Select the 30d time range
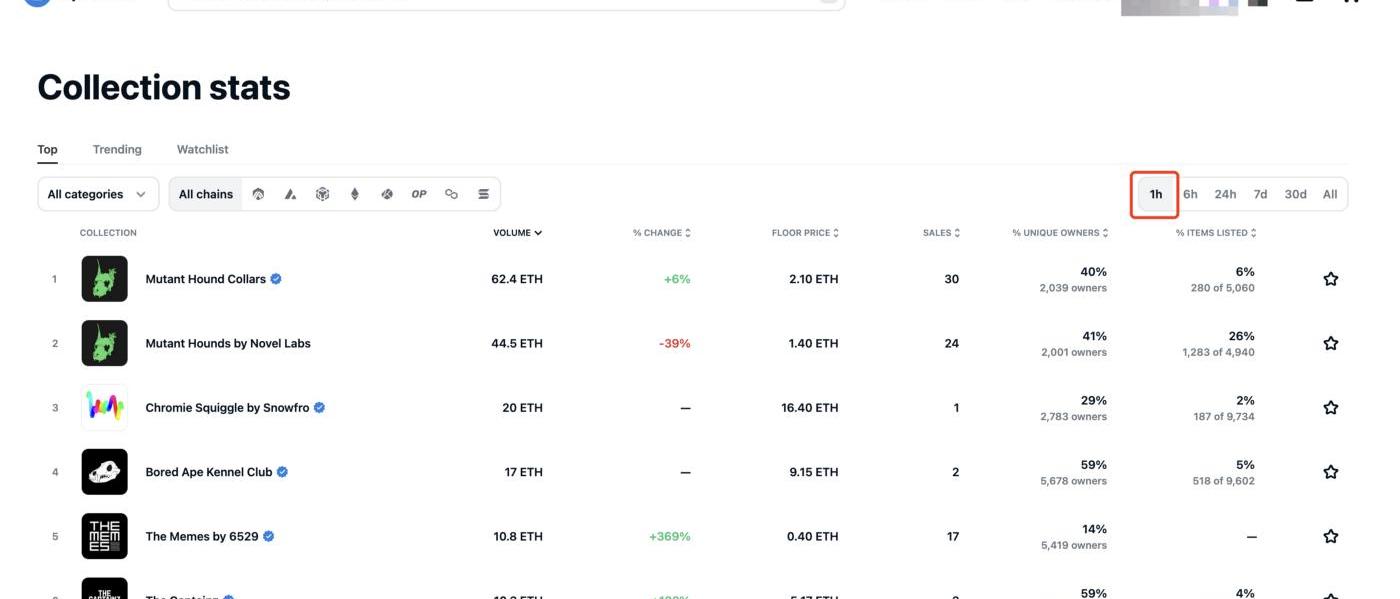The height and width of the screenshot is (599, 1400). 1295,194
